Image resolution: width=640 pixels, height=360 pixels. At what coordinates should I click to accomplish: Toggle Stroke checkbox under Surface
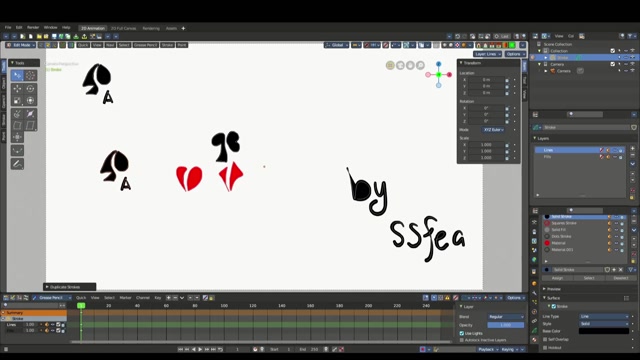(x=554, y=306)
